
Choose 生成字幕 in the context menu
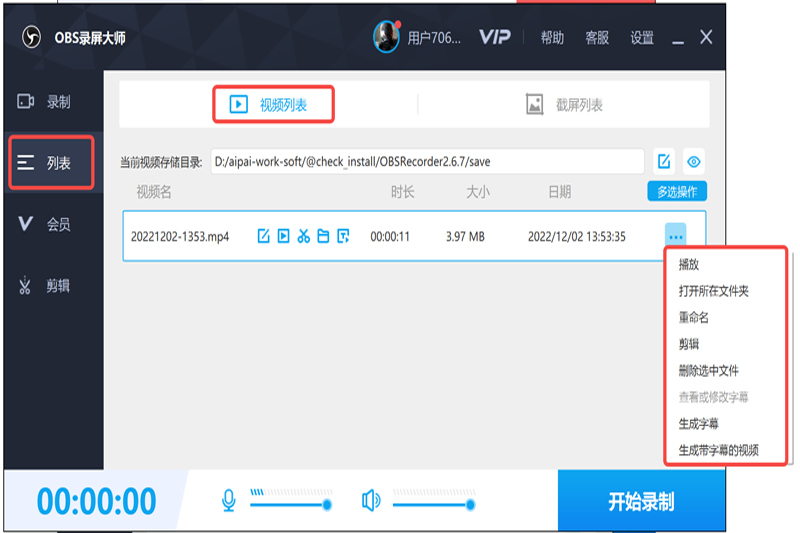tap(698, 424)
